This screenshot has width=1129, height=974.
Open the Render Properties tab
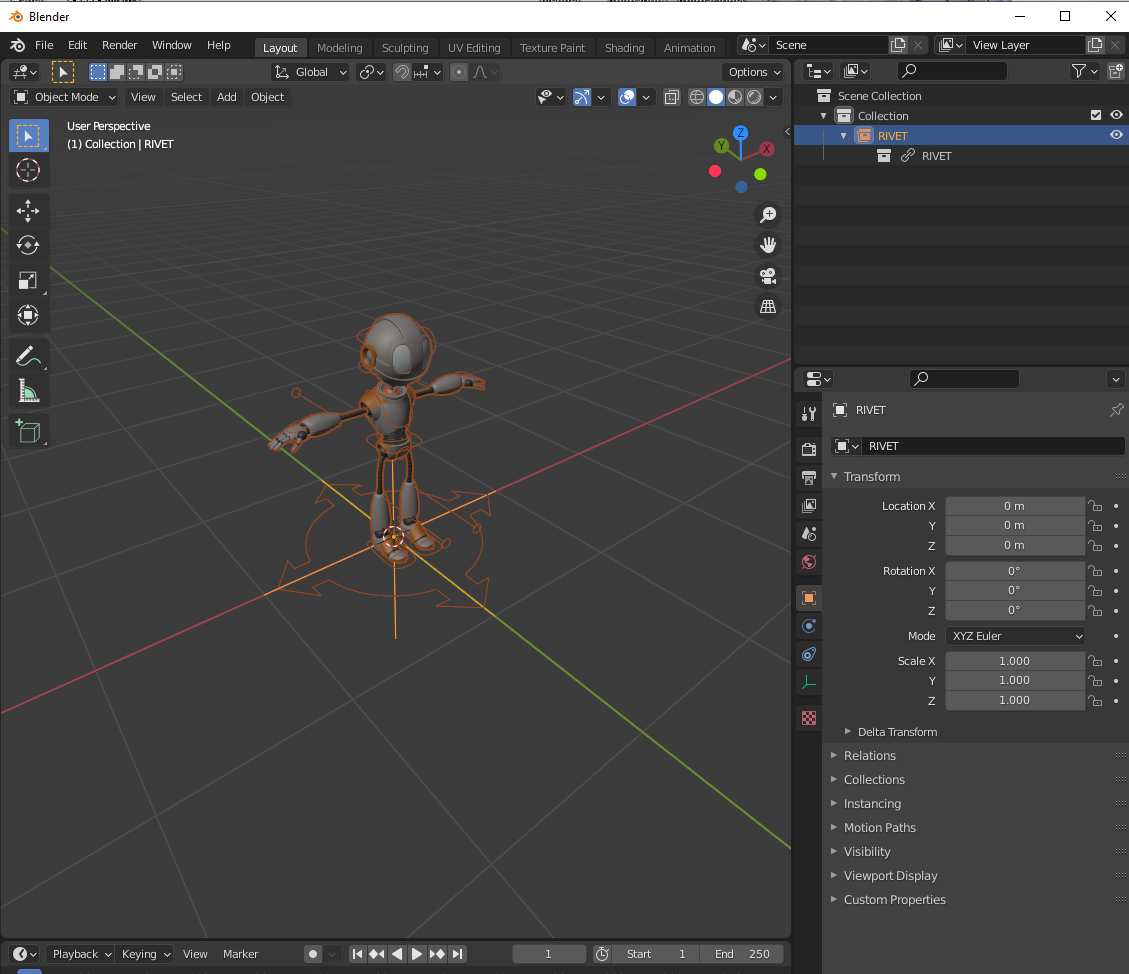click(807, 448)
